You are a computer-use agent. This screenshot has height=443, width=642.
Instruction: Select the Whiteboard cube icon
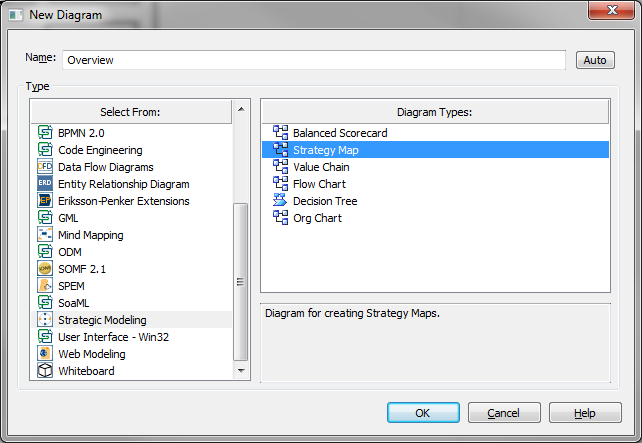coord(45,371)
